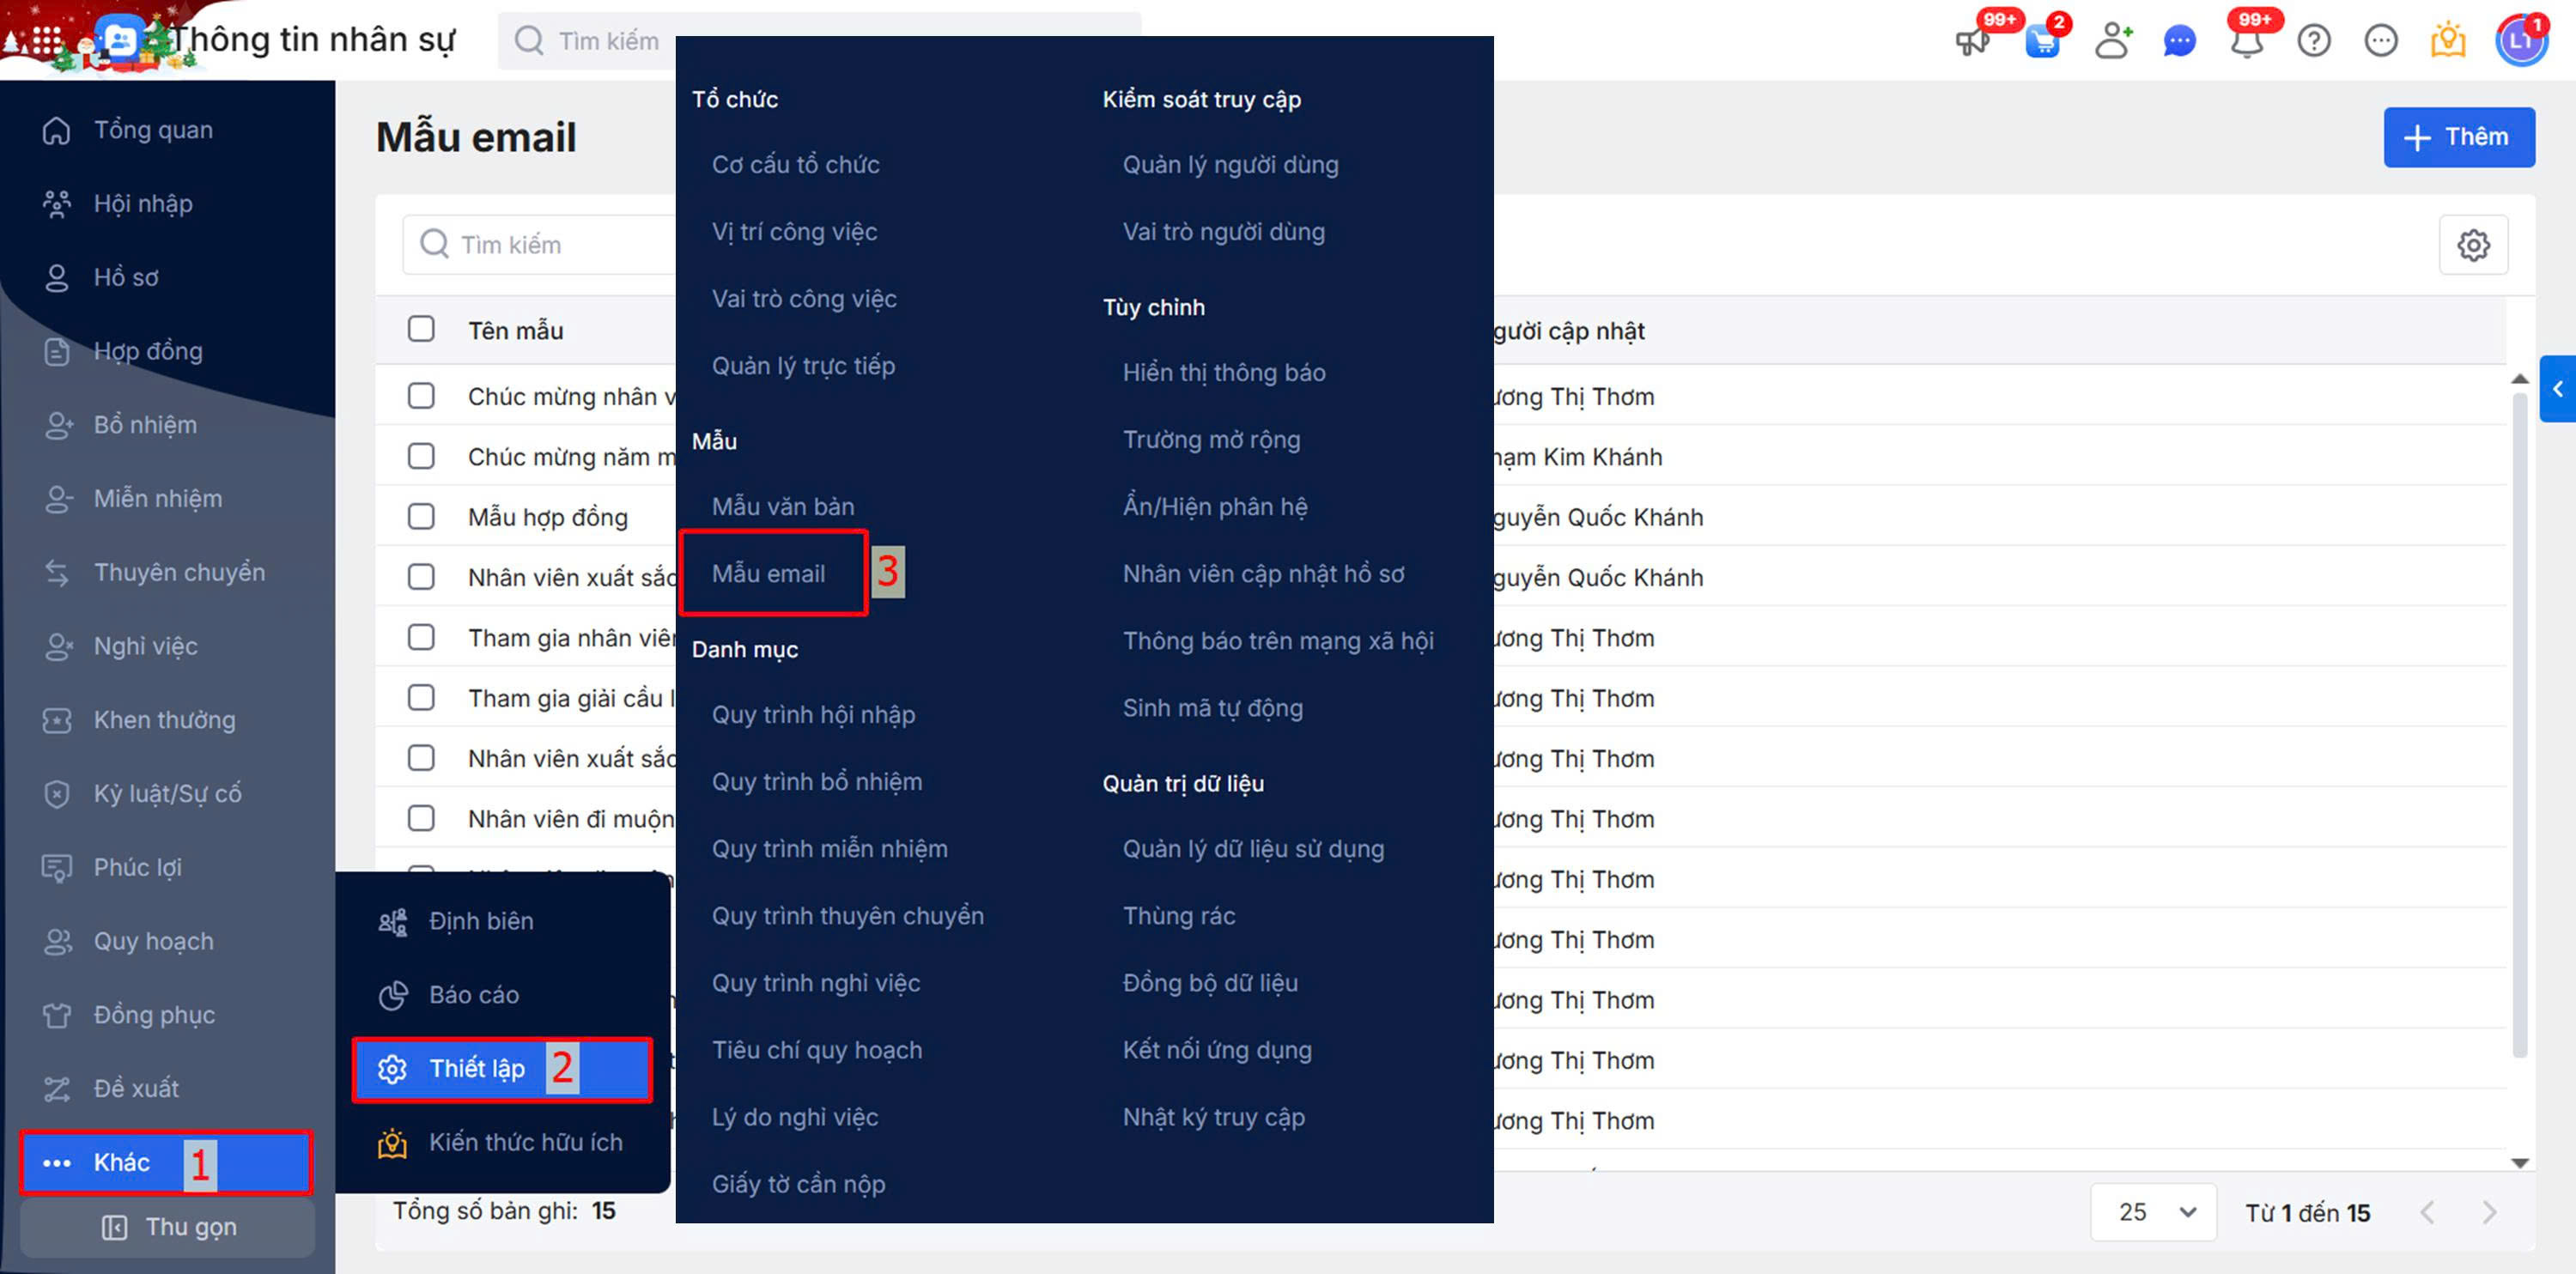This screenshot has height=1274, width=2576.
Task: Click the table vertical scrollbar
Action: point(2519,720)
